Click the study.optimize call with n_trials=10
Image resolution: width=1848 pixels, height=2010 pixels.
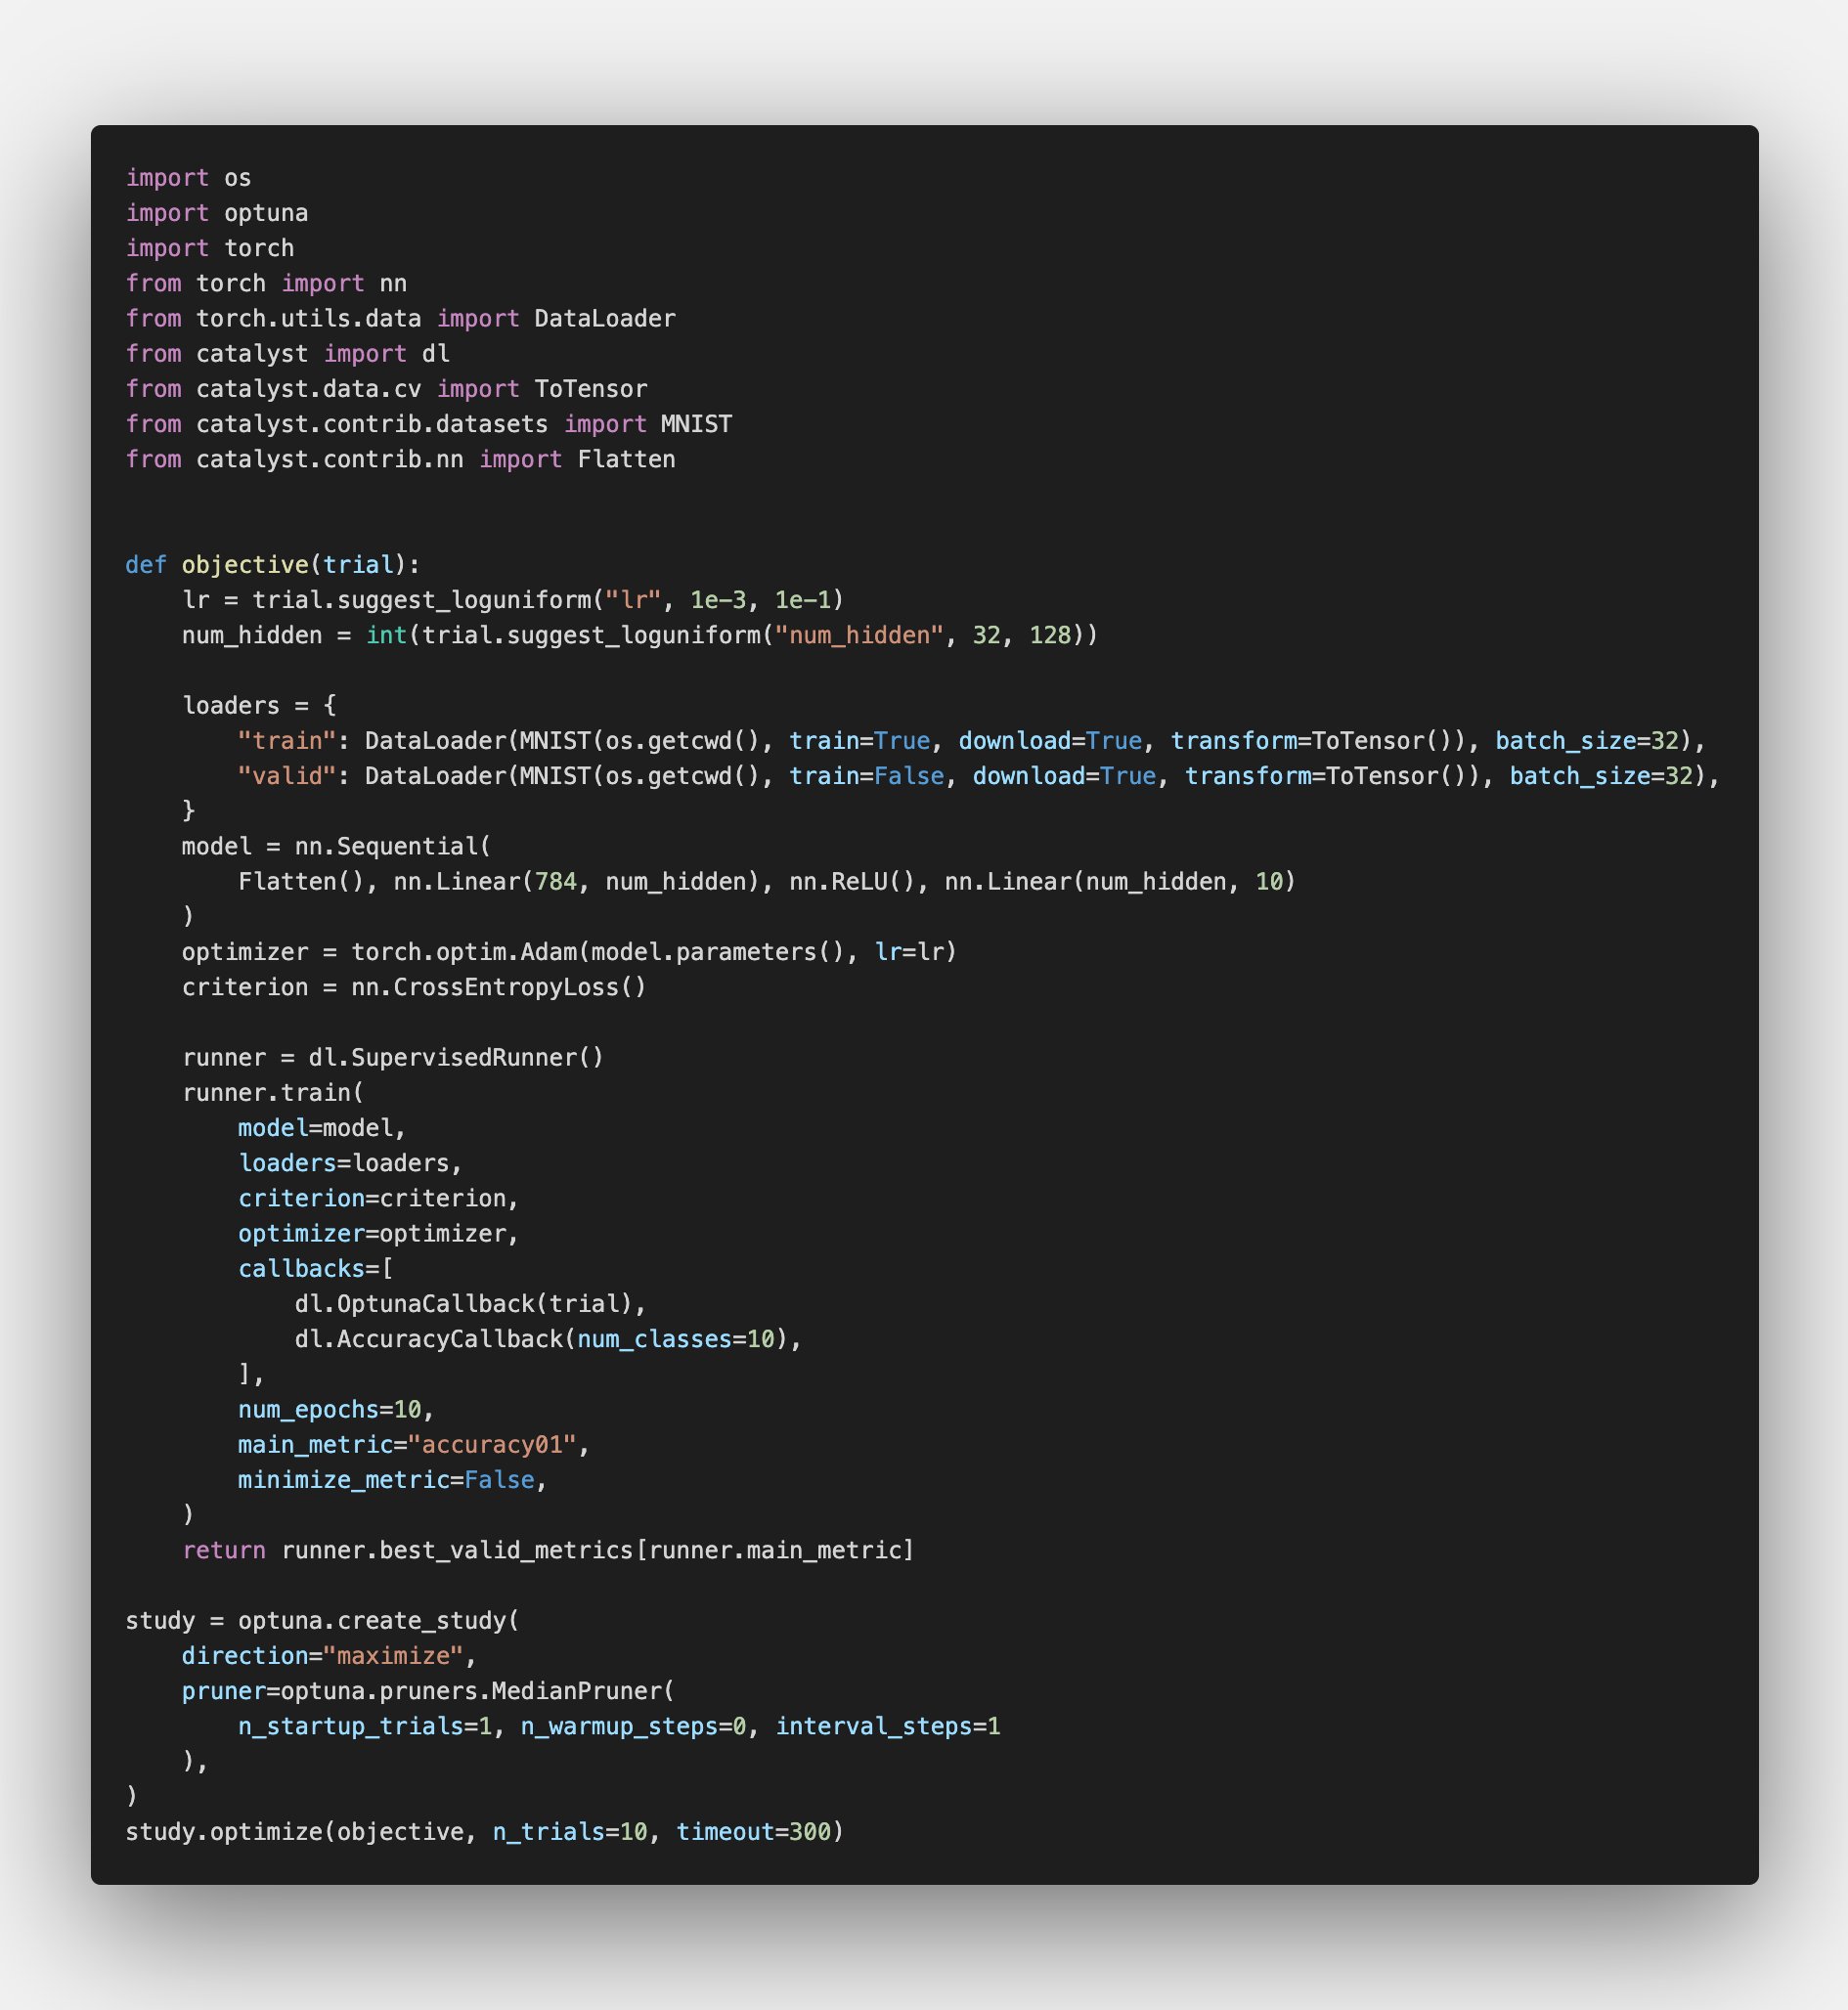pyautogui.click(x=485, y=1831)
